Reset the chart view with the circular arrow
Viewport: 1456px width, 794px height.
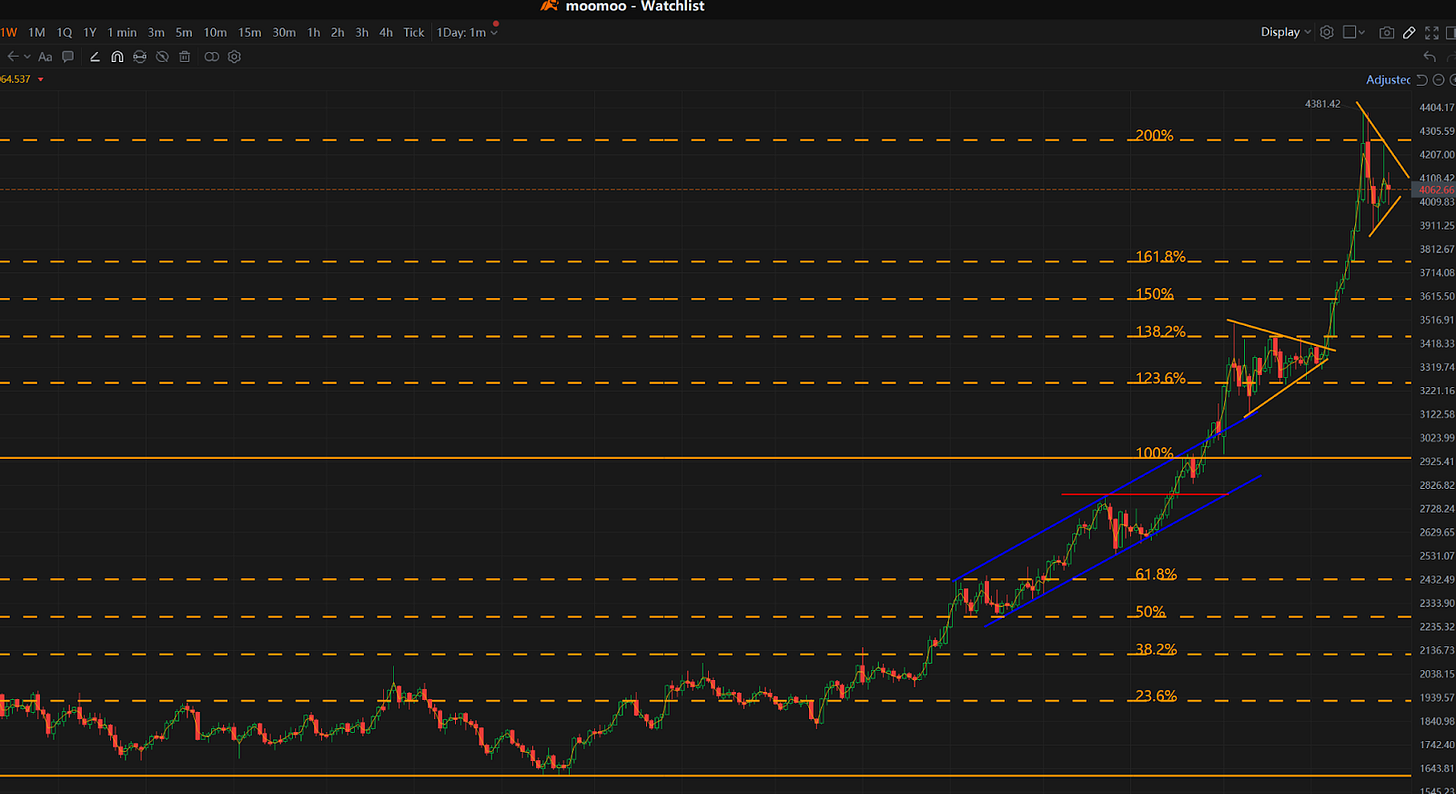[1422, 80]
